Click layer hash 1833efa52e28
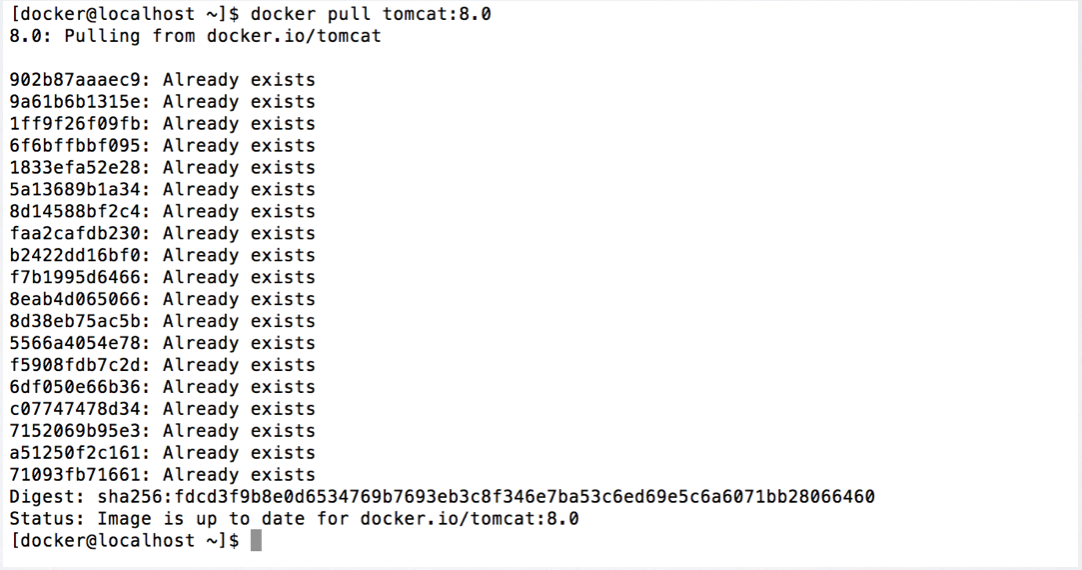Image resolution: width=1082 pixels, height=570 pixels. pos(76,168)
